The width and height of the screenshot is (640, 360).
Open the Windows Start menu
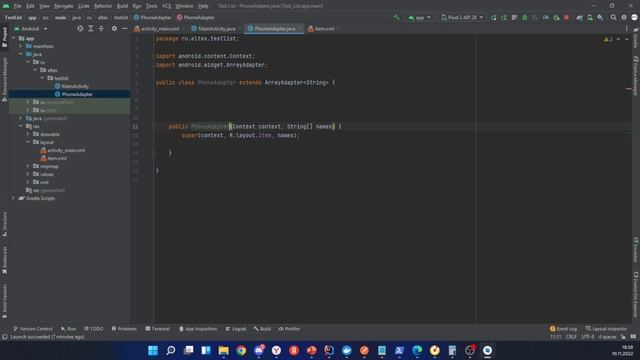(x=153, y=350)
